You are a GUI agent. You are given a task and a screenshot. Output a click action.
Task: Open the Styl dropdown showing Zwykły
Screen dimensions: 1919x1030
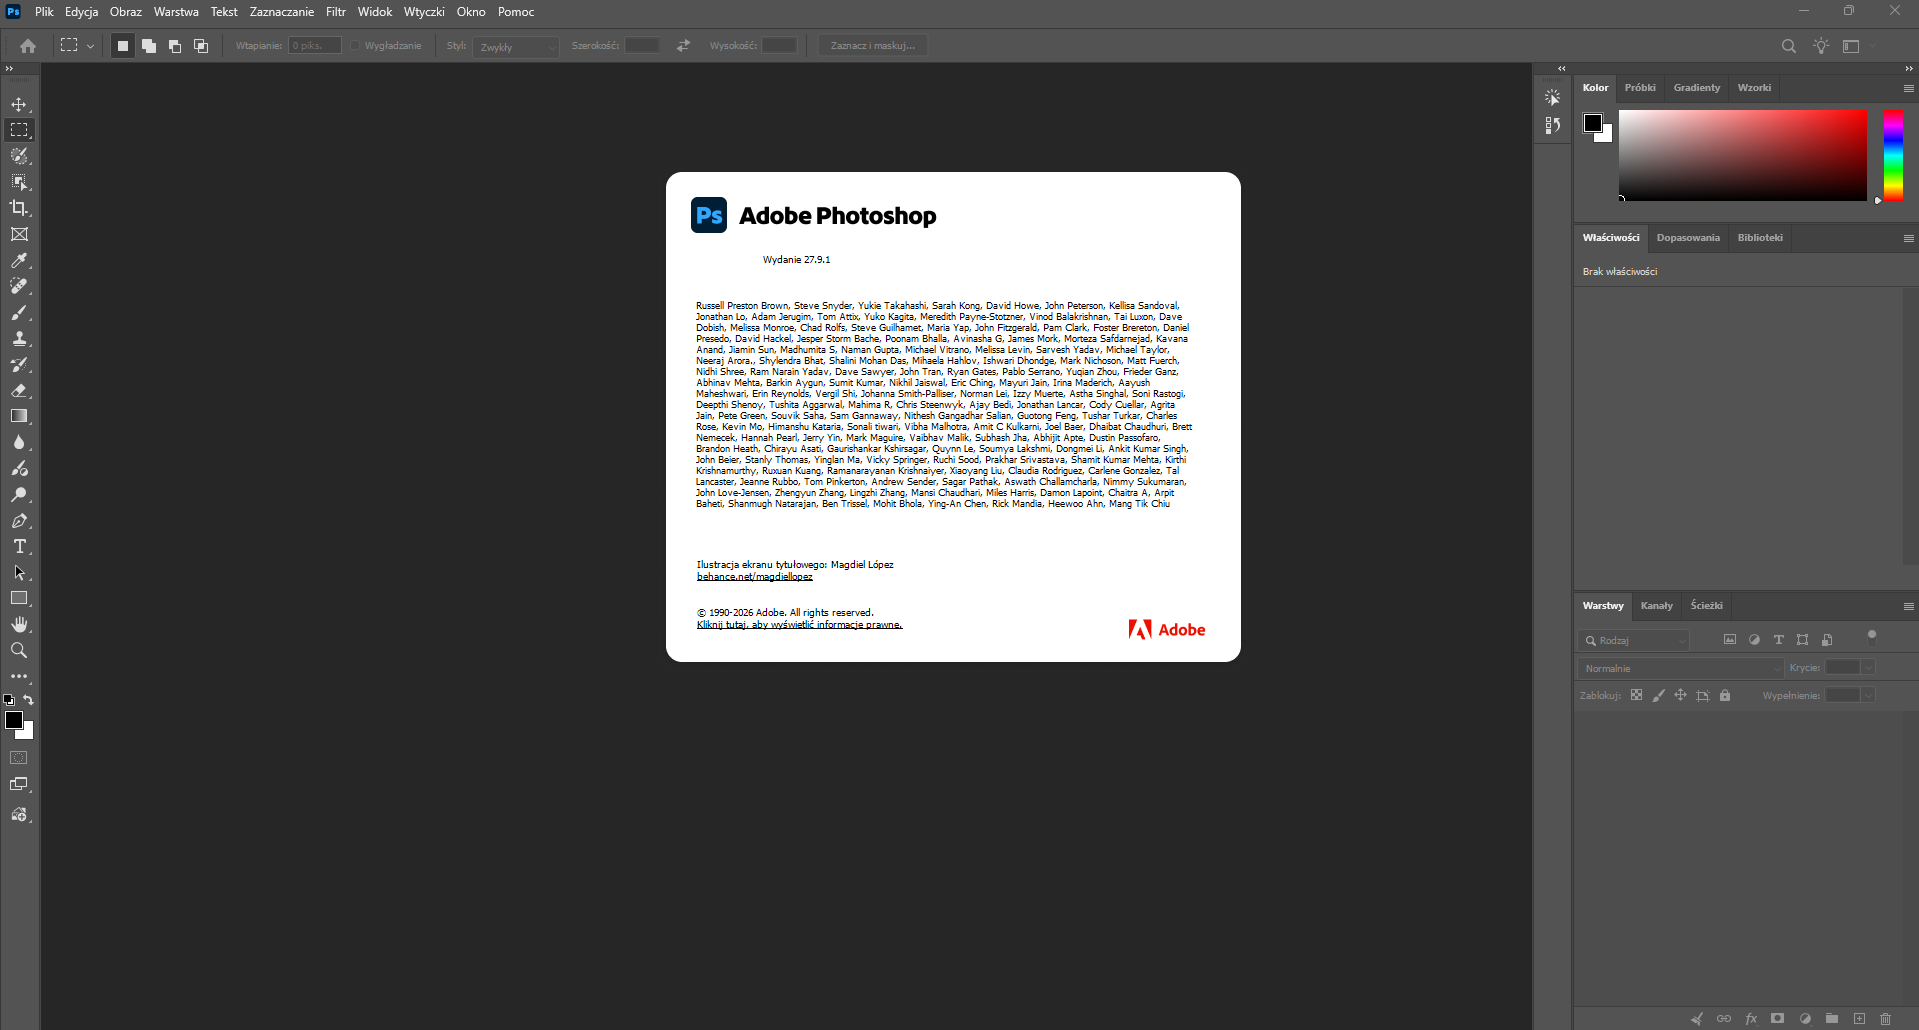(516, 47)
